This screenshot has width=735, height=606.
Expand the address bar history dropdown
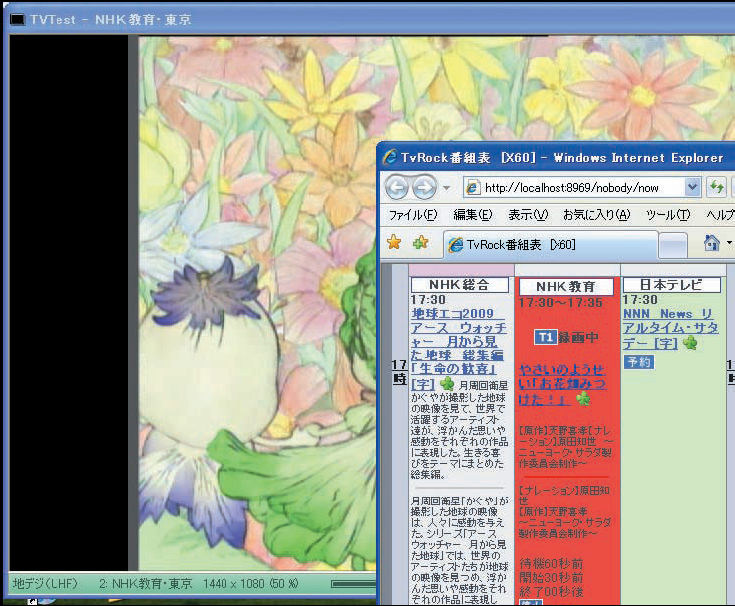[692, 188]
